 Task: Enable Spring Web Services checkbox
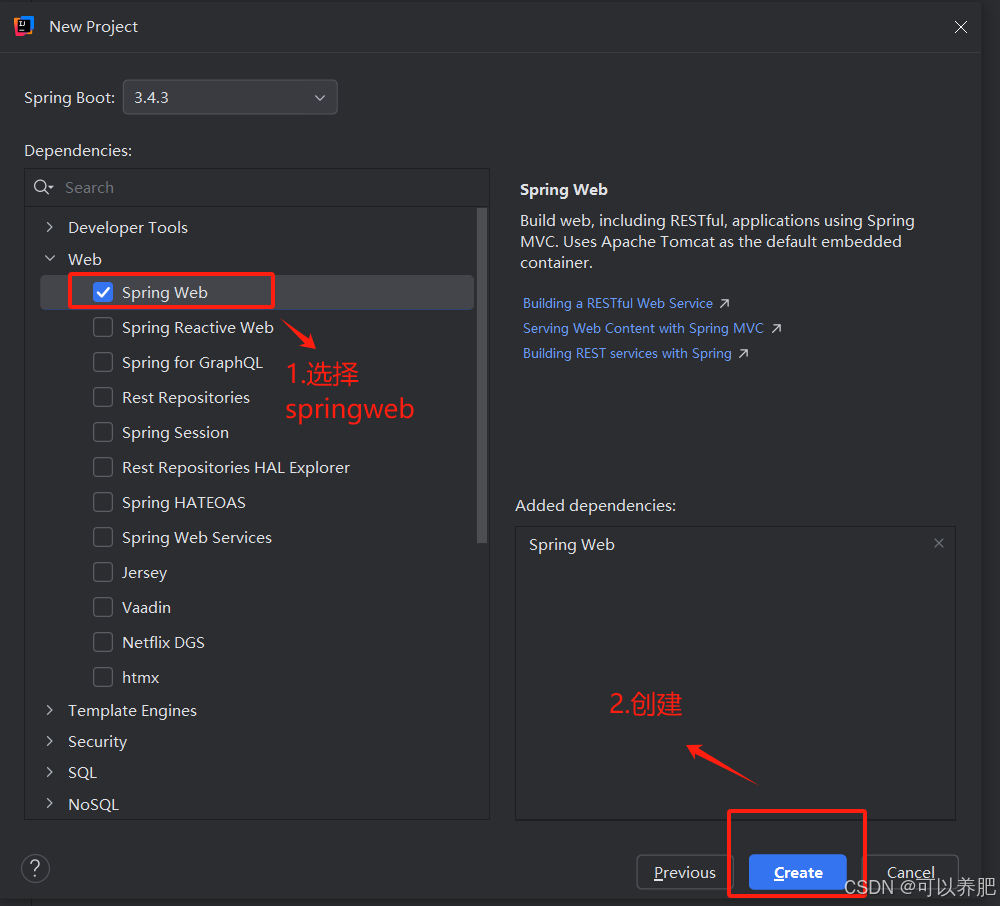pyautogui.click(x=103, y=537)
